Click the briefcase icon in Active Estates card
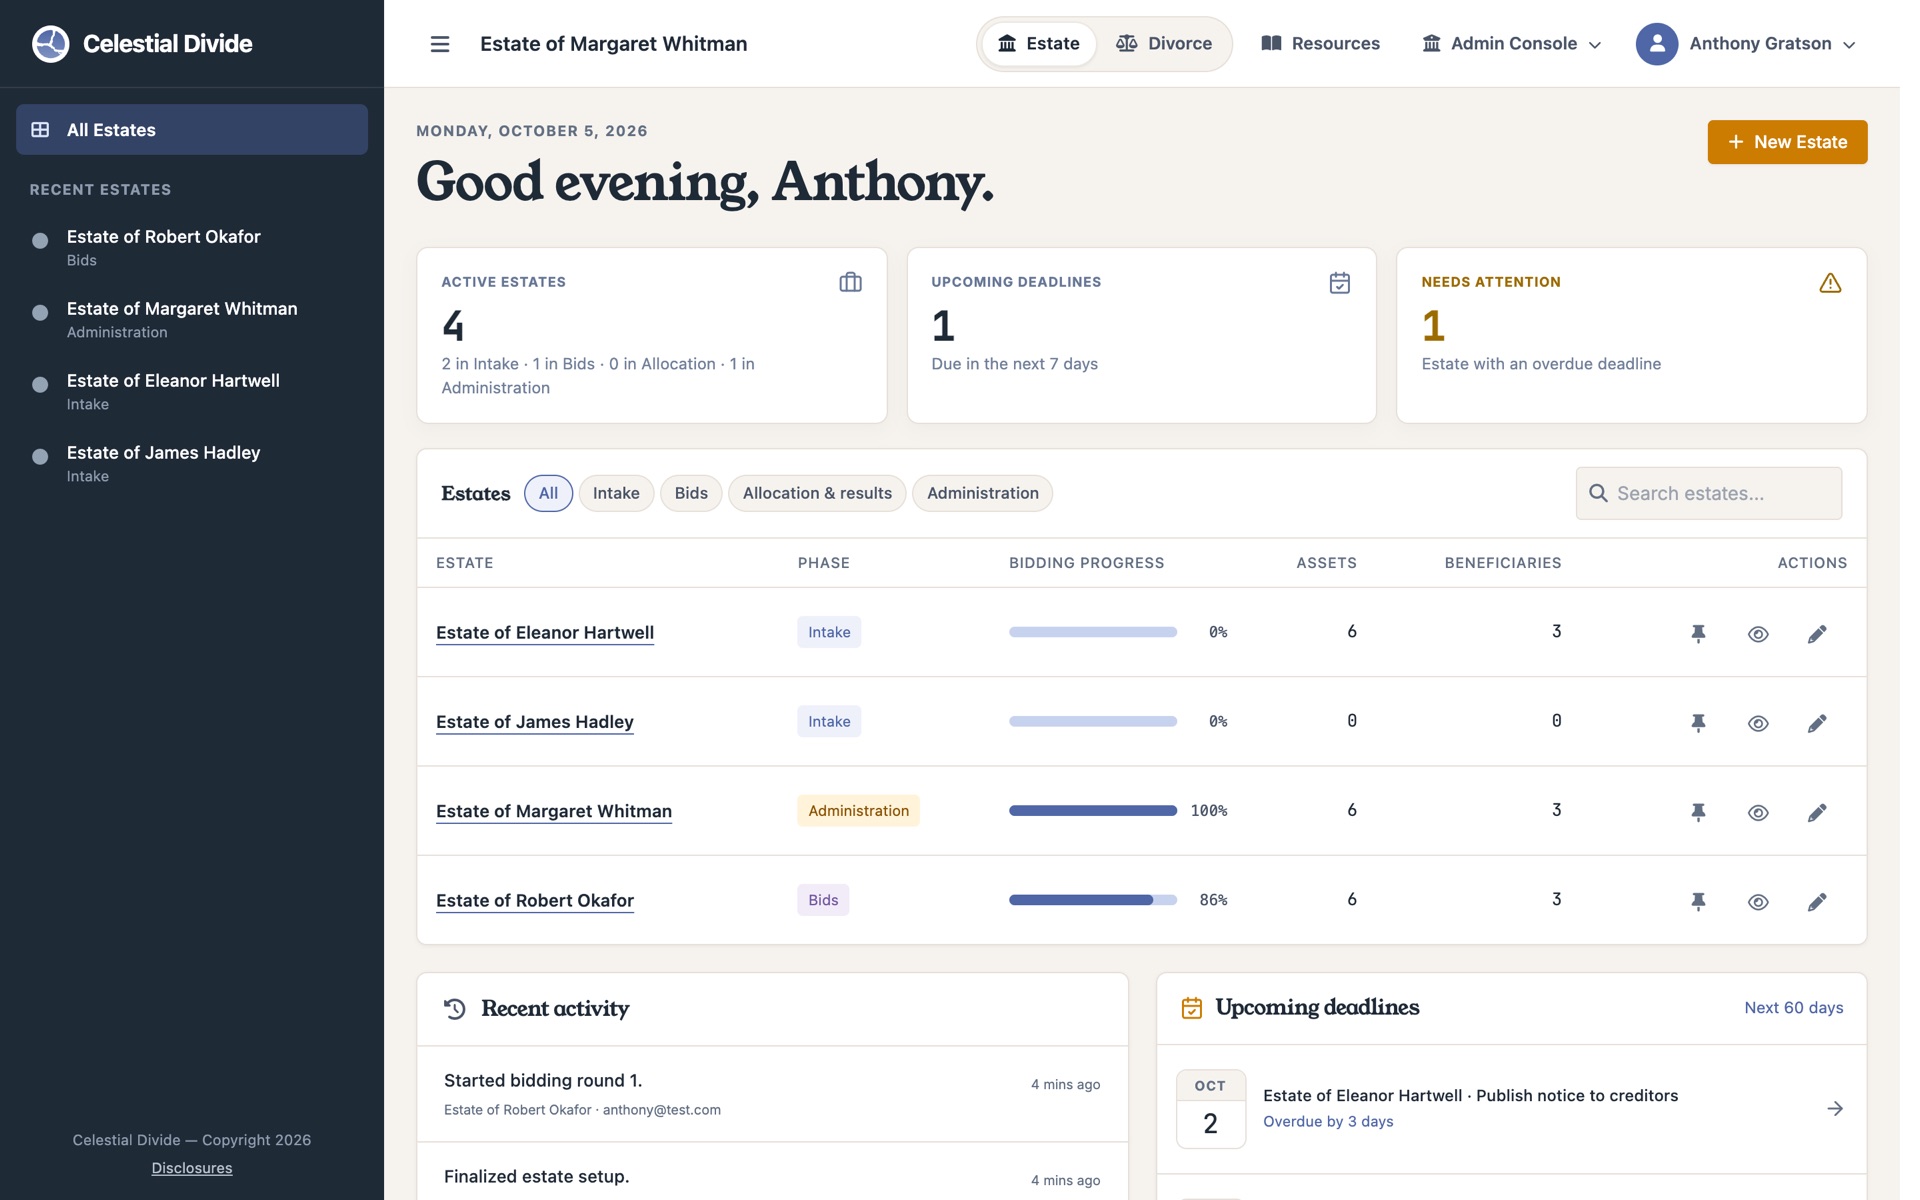The width and height of the screenshot is (1920, 1200). tap(850, 283)
